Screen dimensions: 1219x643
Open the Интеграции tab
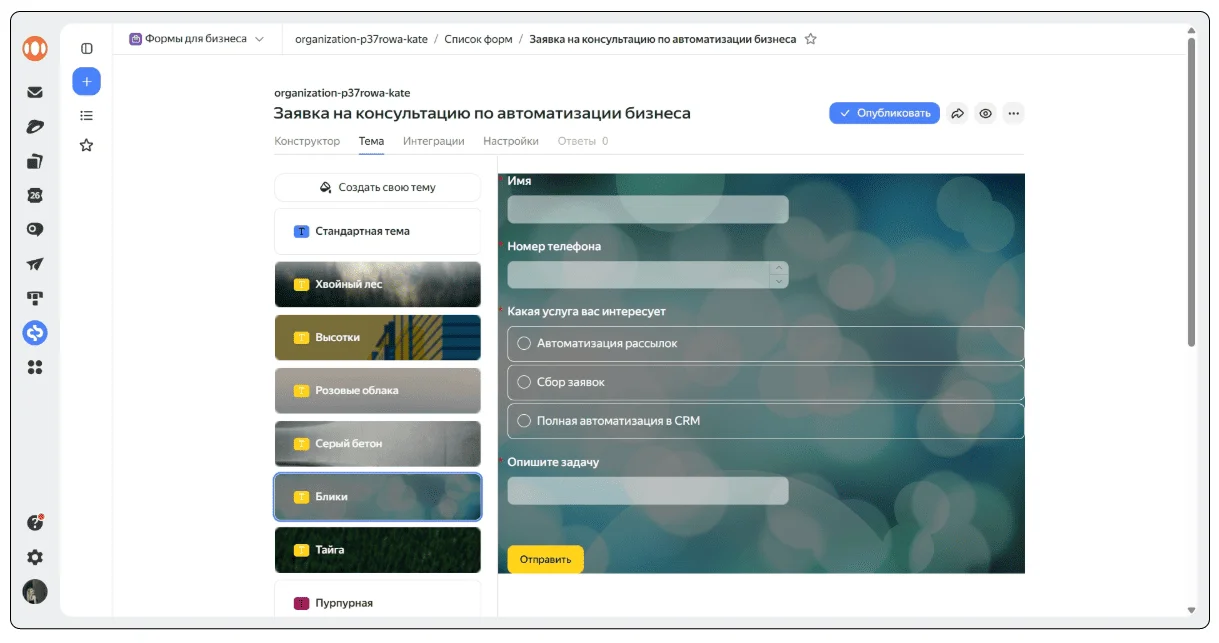click(434, 141)
